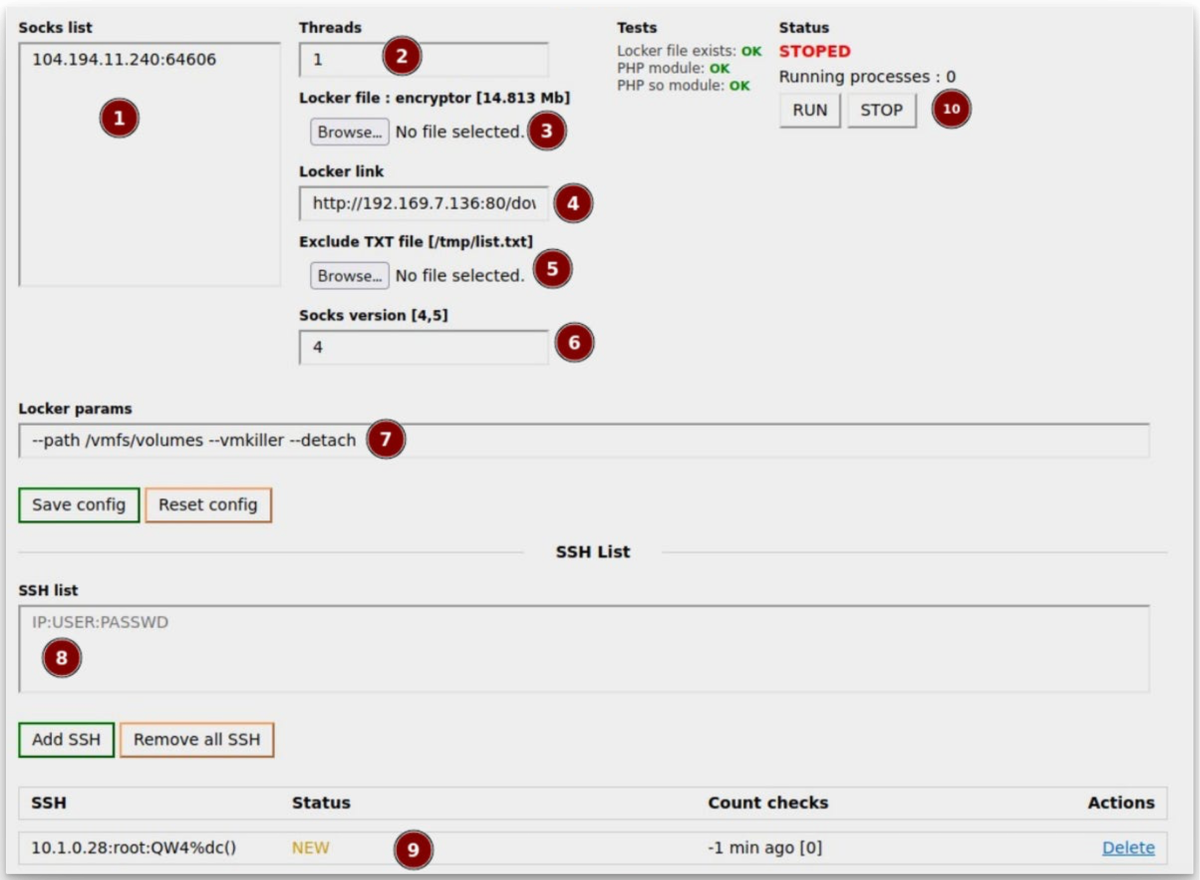Click the Socks version field
The image size is (1200, 880).
pyautogui.click(x=420, y=346)
